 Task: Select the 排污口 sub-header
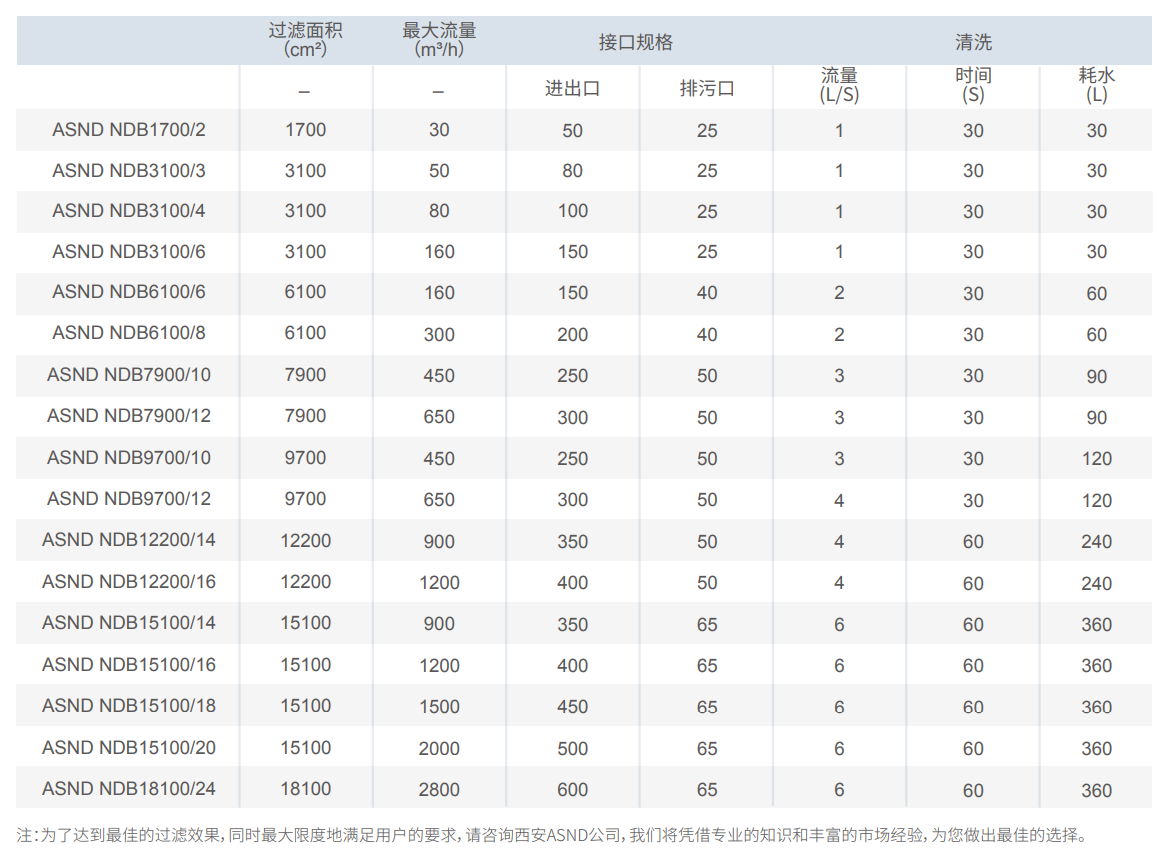707,89
